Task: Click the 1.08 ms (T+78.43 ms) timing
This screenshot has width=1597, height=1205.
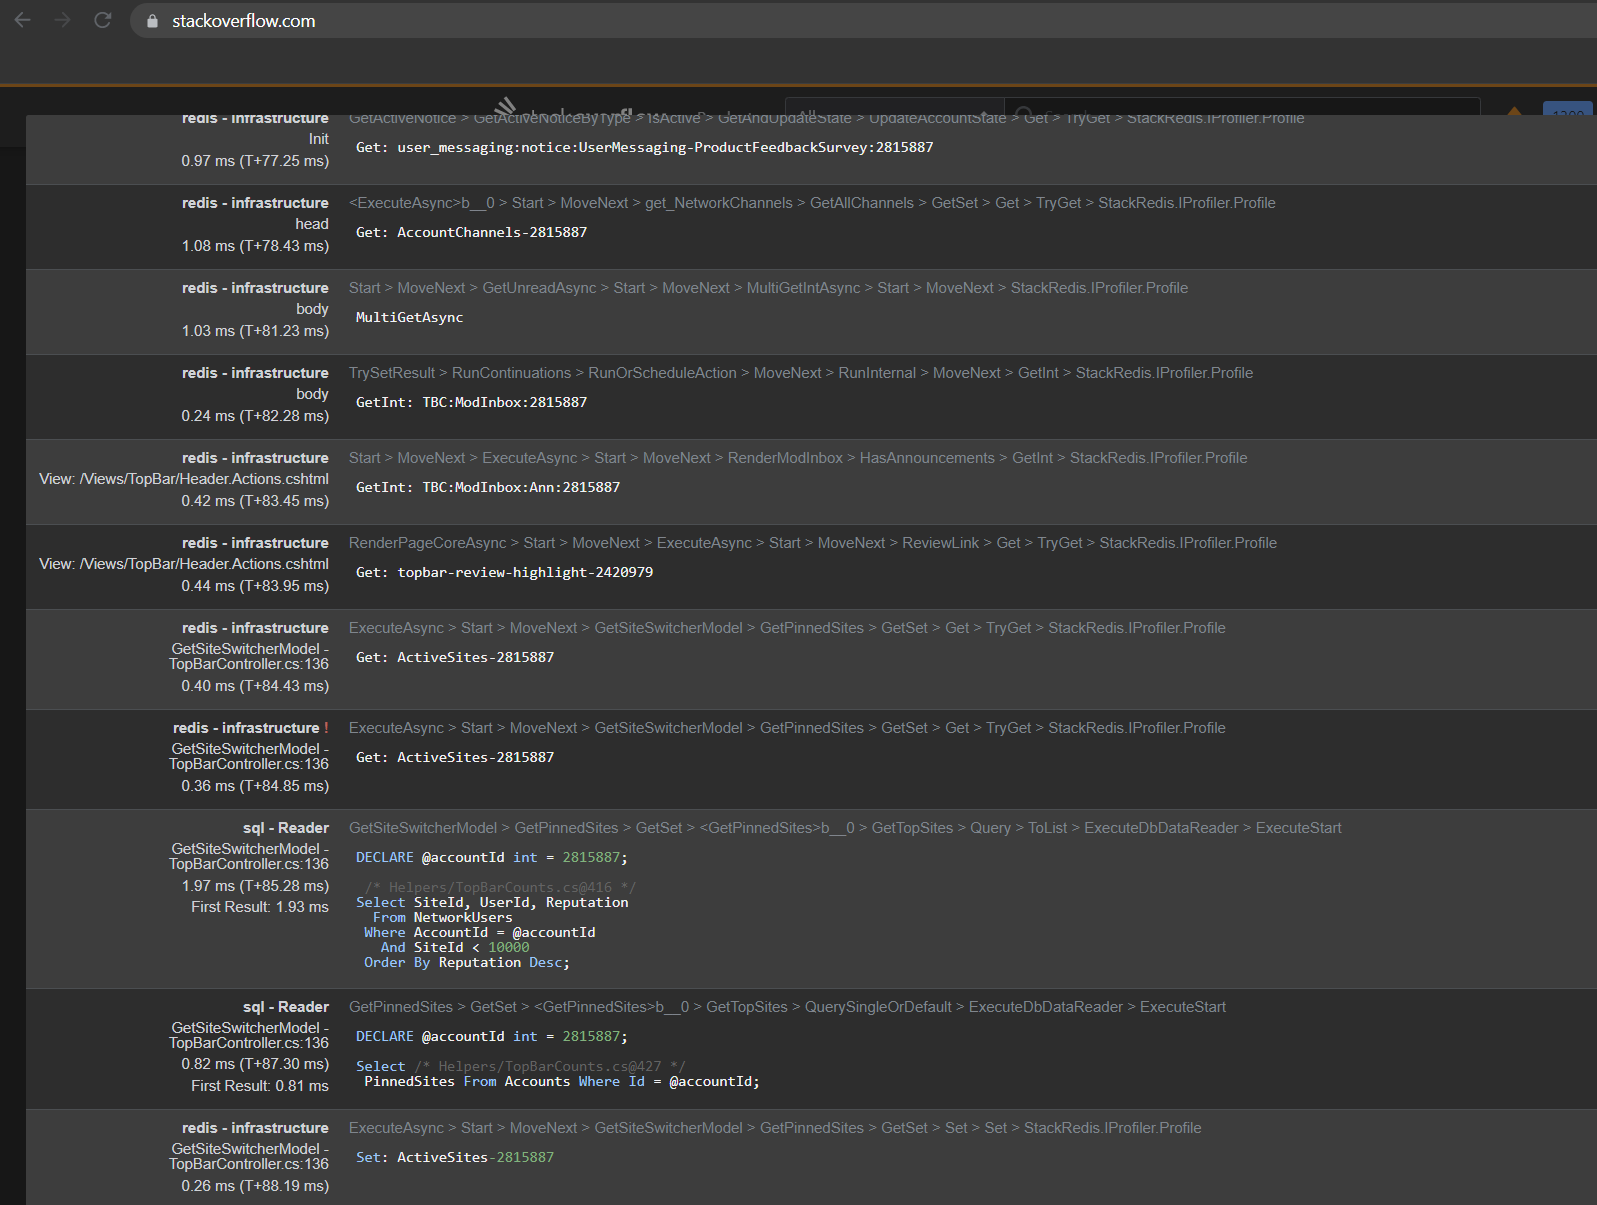Action: coord(255,246)
